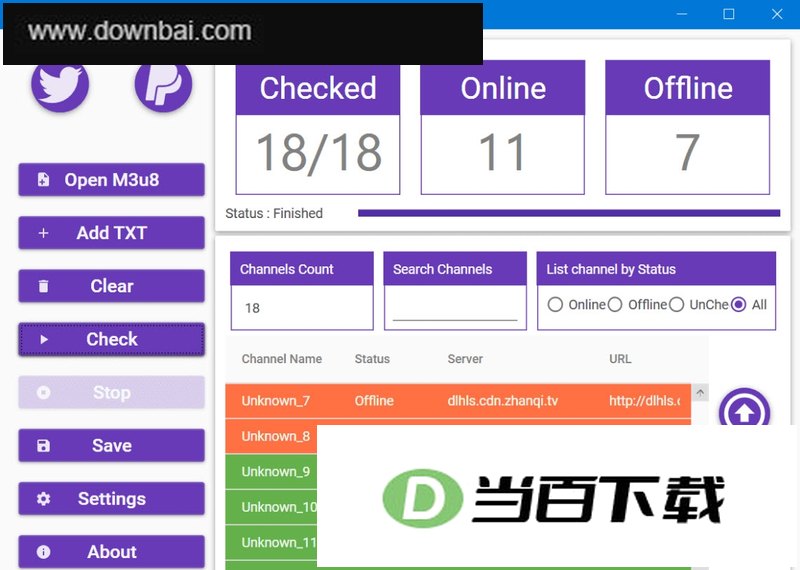Click the http://dlhls URL cell
Viewport: 800px width, 570px height.
point(644,401)
